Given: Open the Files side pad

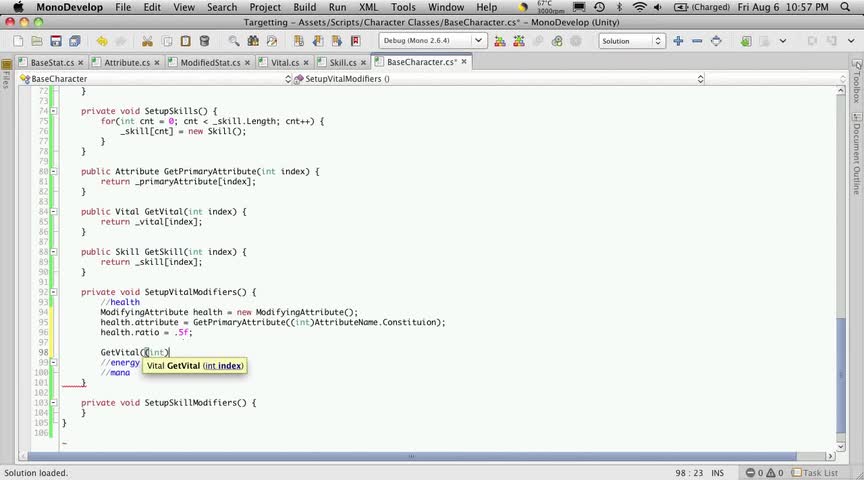Looking at the screenshot, I should (x=6, y=75).
